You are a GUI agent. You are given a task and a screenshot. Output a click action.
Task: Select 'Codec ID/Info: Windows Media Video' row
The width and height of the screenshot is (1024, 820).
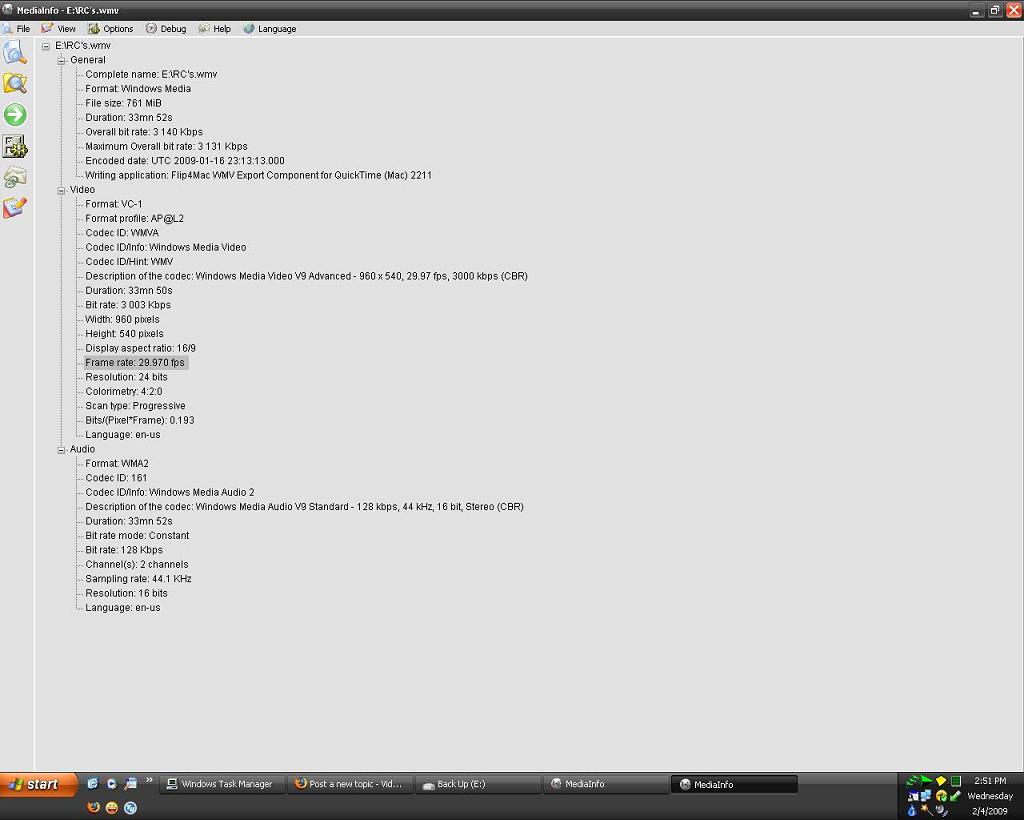point(165,247)
